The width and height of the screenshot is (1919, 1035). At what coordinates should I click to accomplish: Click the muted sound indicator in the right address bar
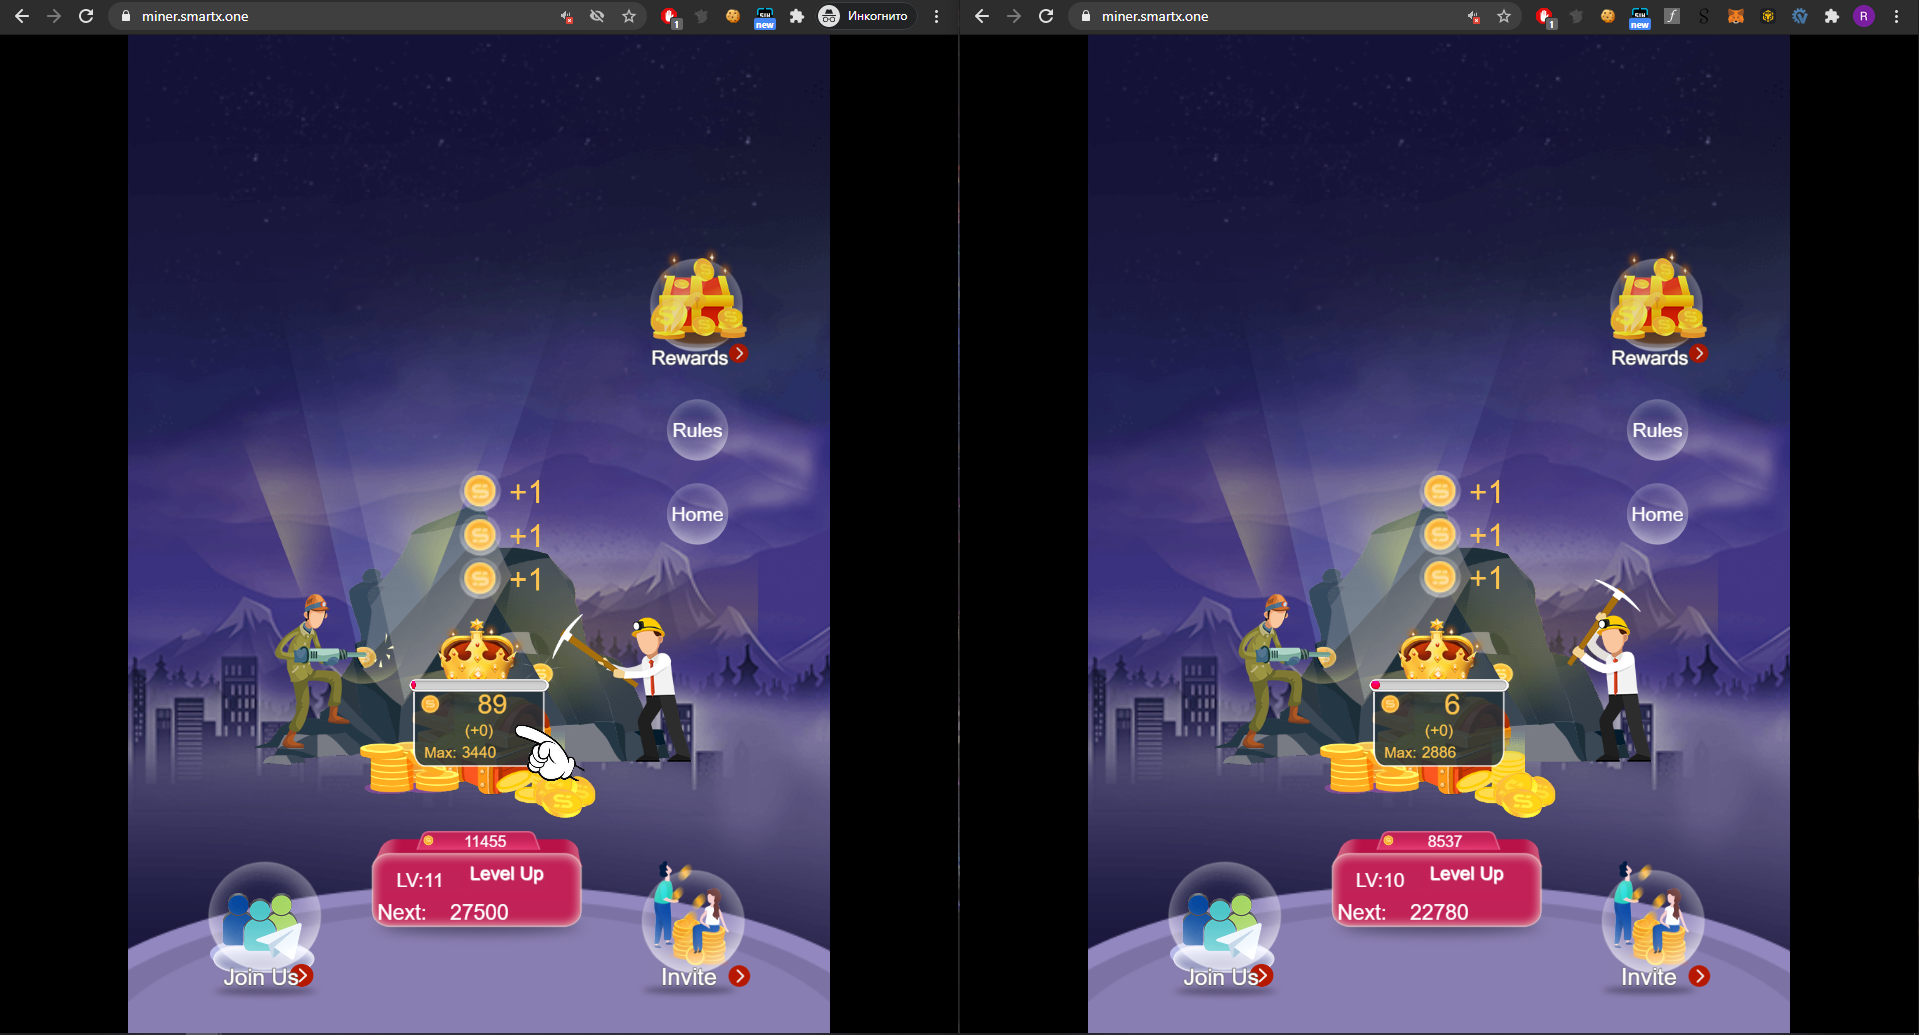pos(1473,16)
